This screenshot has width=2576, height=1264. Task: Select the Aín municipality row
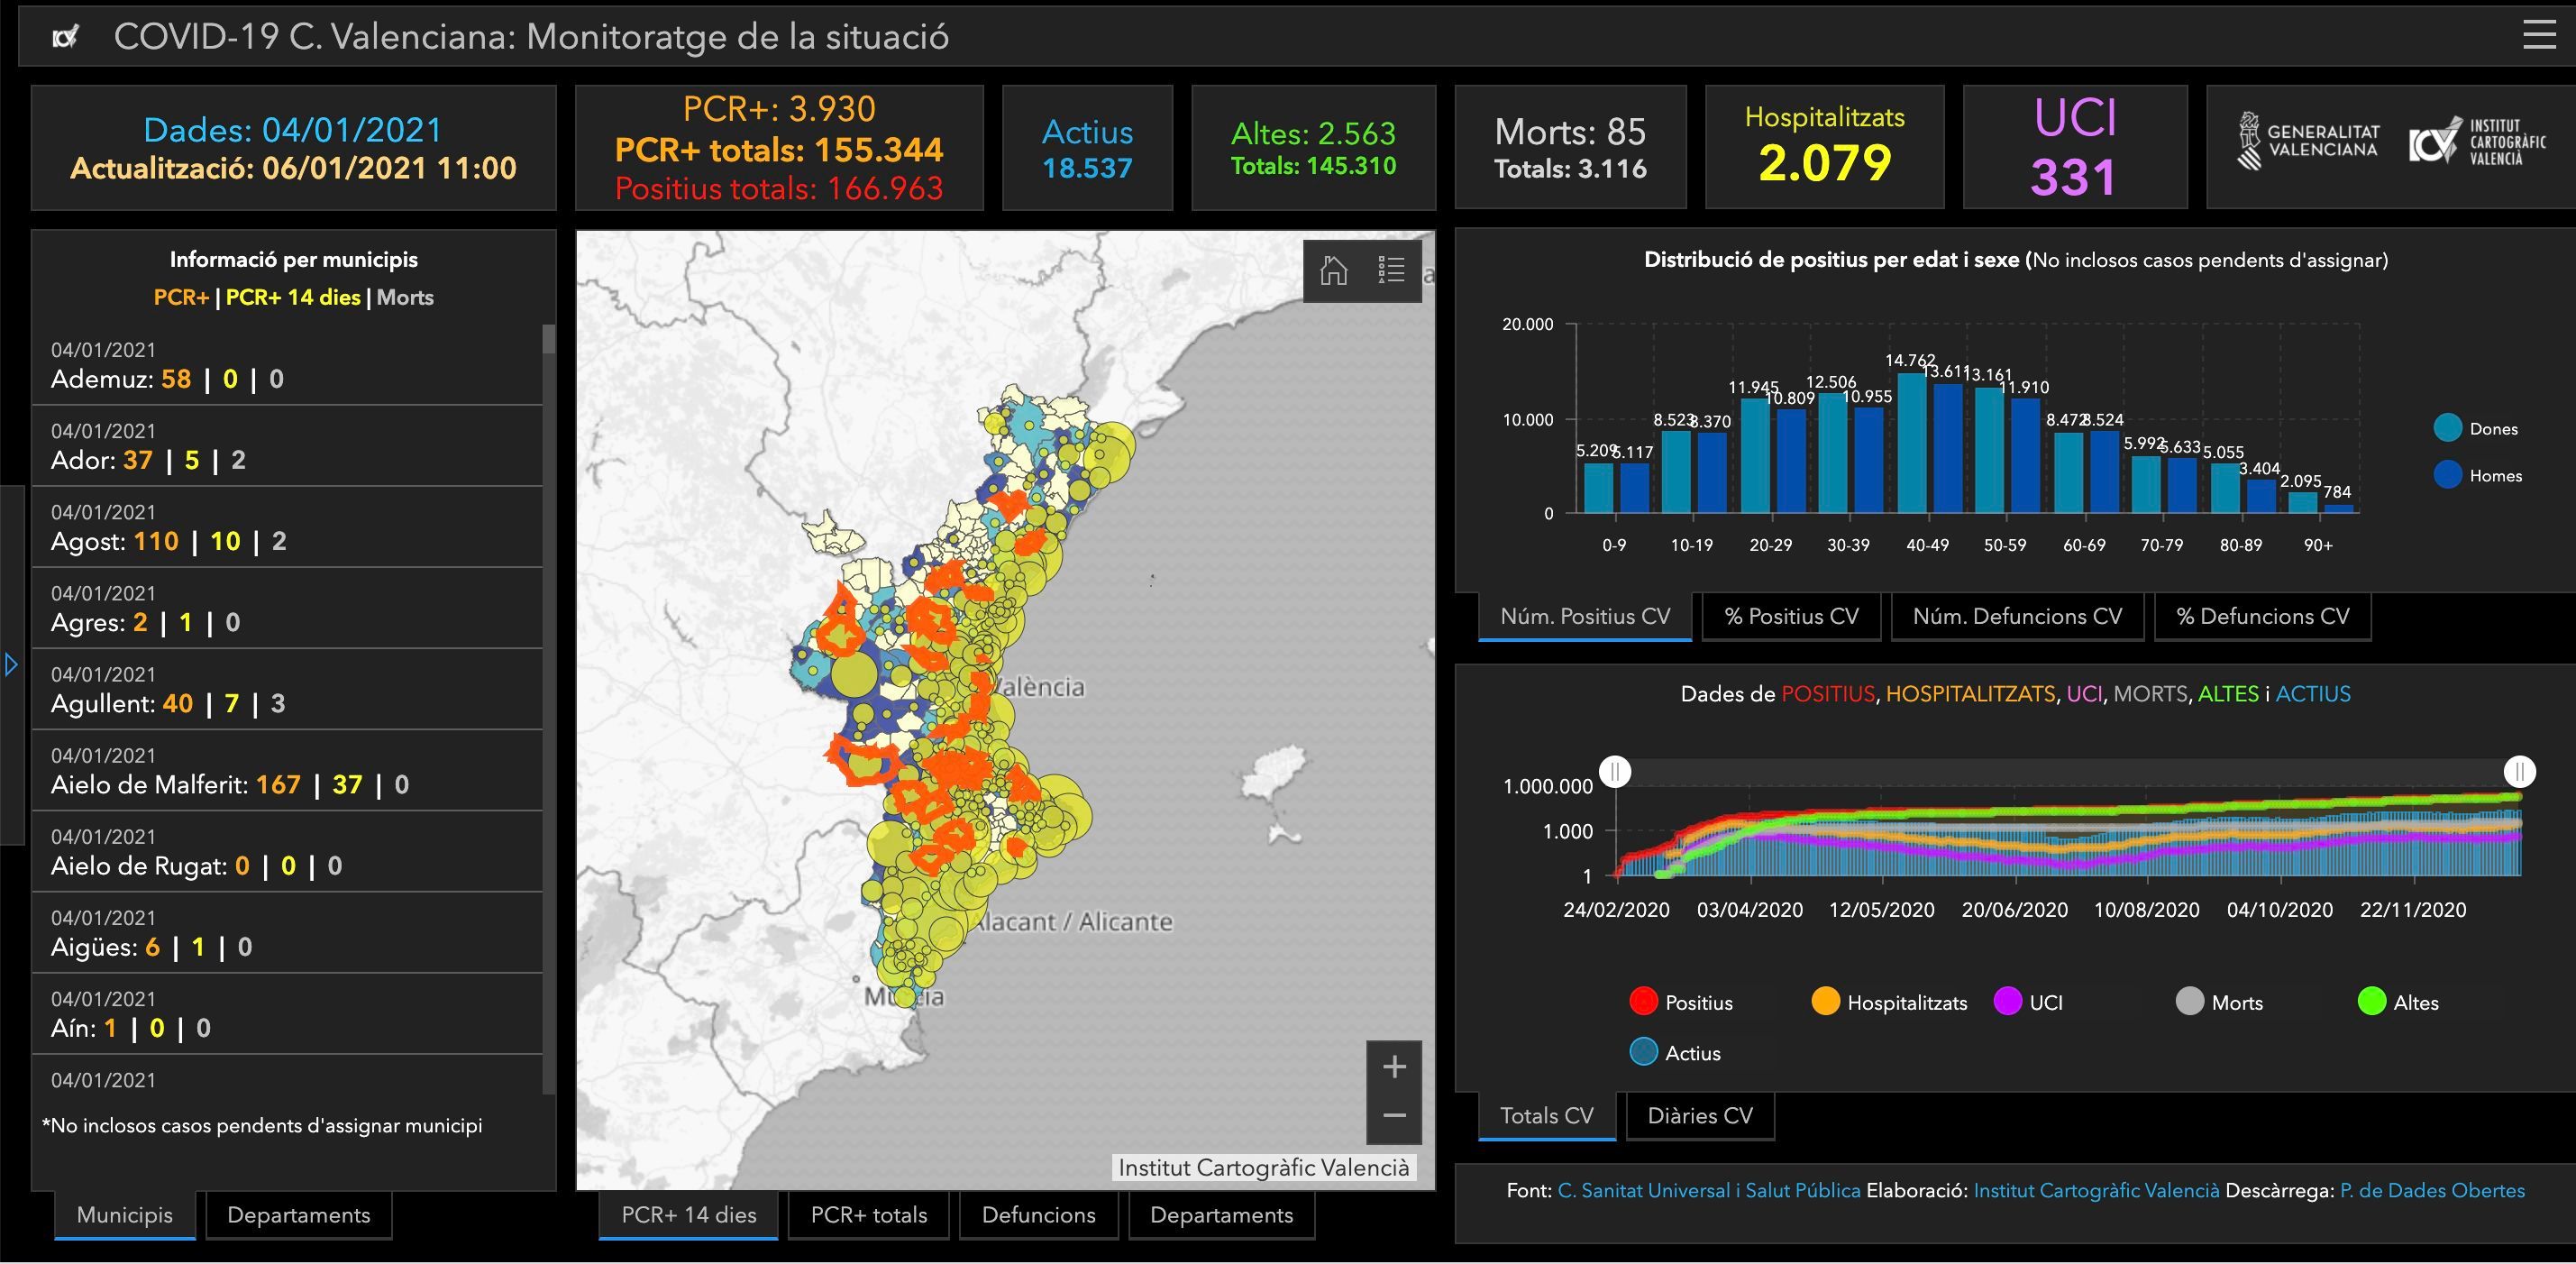coord(287,1013)
